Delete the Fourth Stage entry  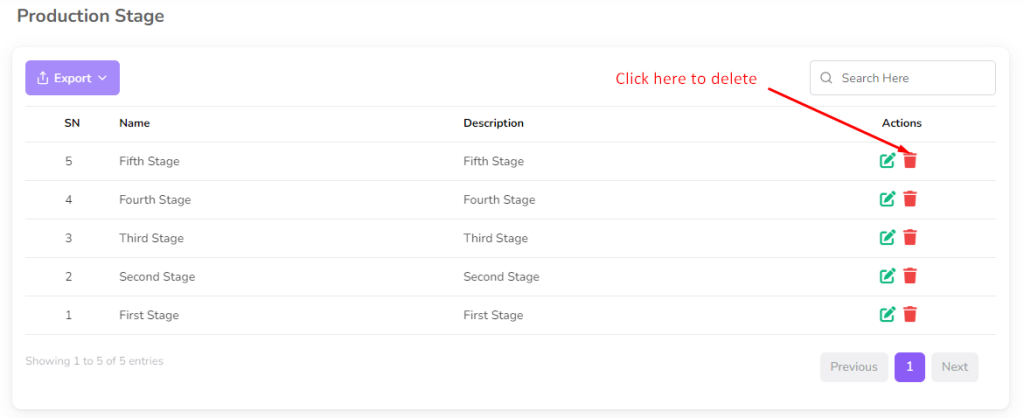coord(910,199)
